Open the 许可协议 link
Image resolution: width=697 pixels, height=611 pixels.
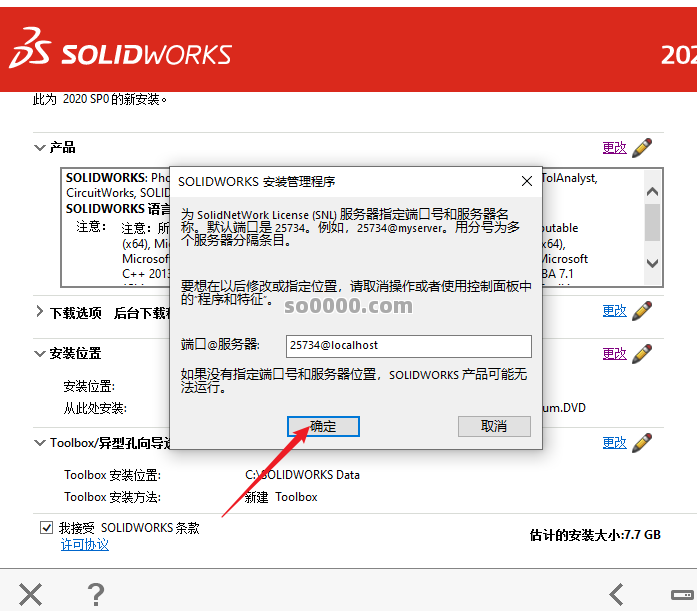pos(84,544)
